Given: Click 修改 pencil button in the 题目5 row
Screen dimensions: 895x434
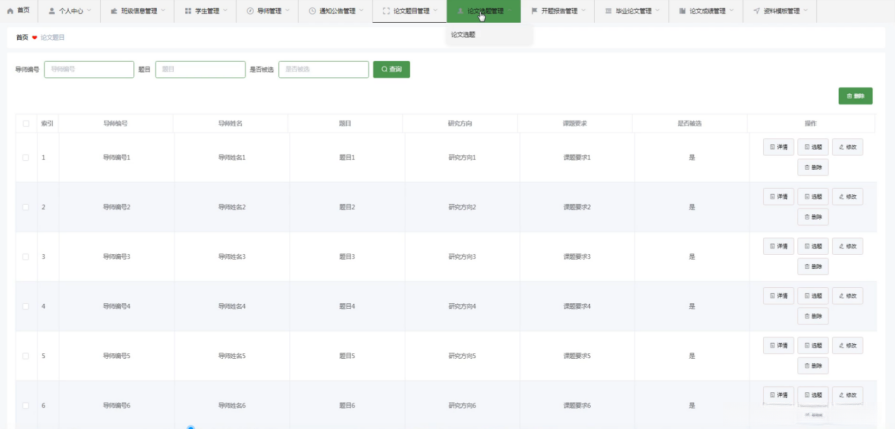Looking at the screenshot, I should [848, 345].
